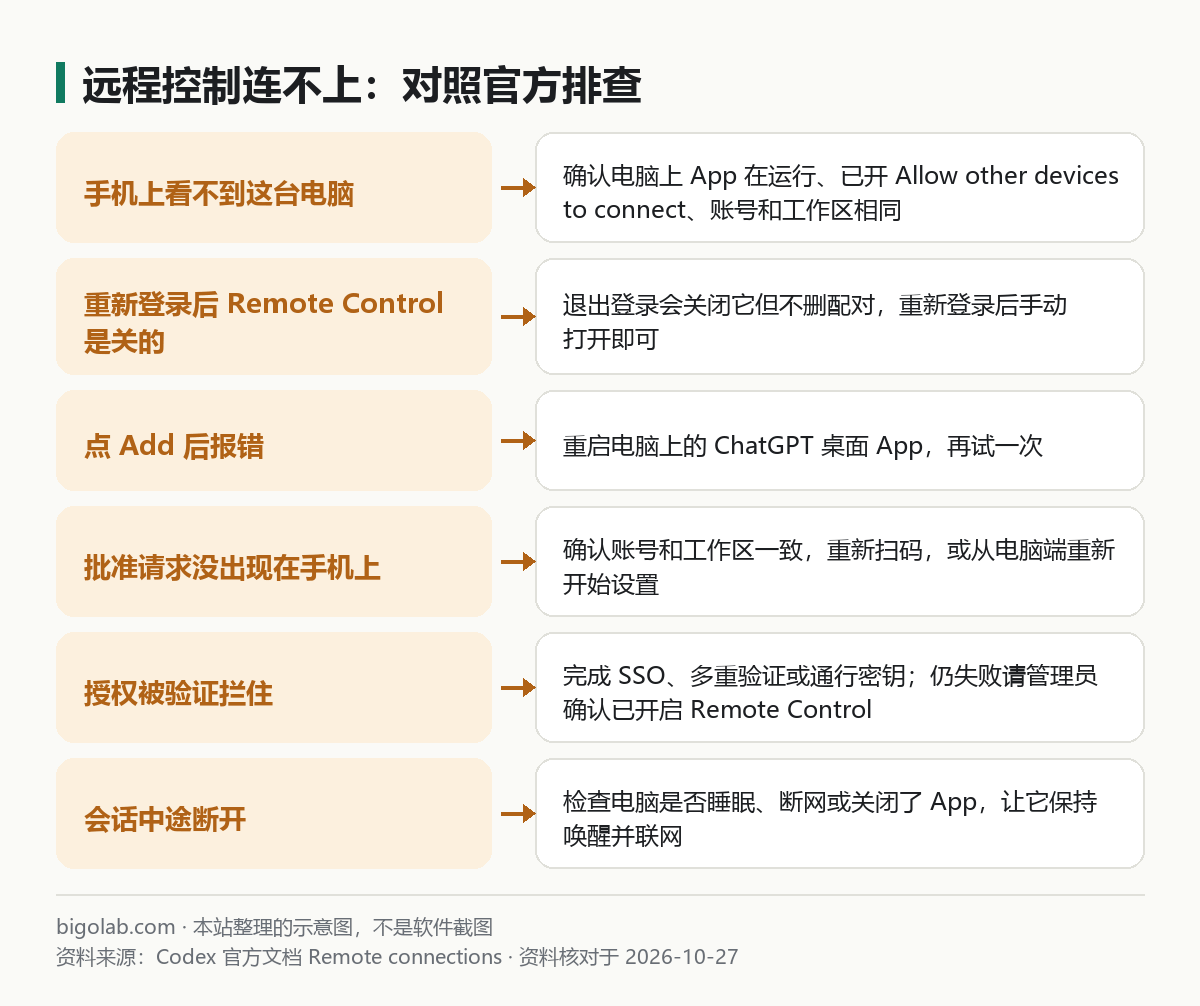Click the source line '资料来源：Codex 官方文档'
Screen dimensions: 1200x1006
click(397, 957)
